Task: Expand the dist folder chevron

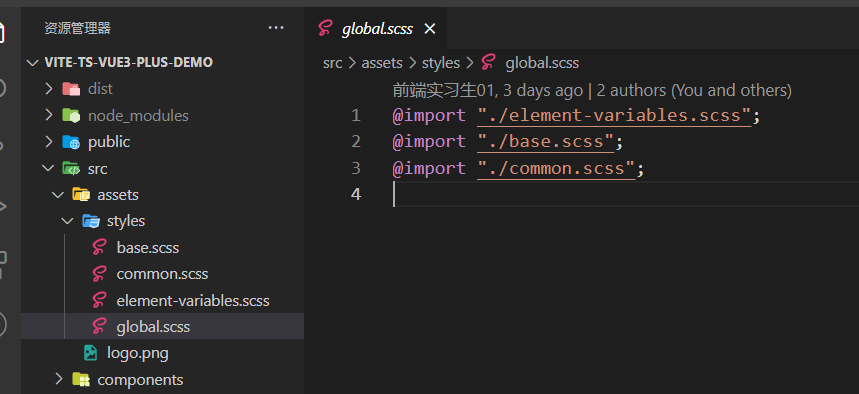Action: [49, 89]
